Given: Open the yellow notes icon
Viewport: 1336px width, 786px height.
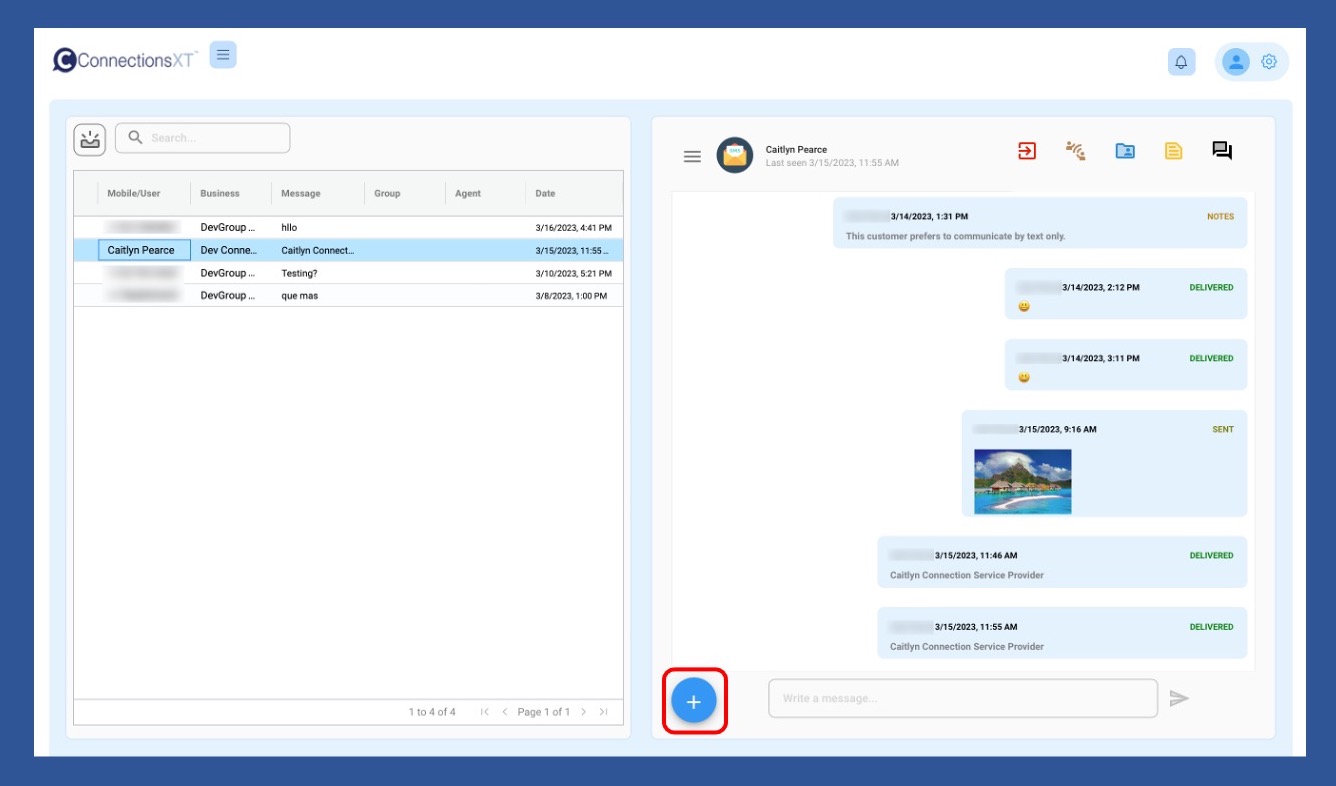Looking at the screenshot, I should (1173, 151).
